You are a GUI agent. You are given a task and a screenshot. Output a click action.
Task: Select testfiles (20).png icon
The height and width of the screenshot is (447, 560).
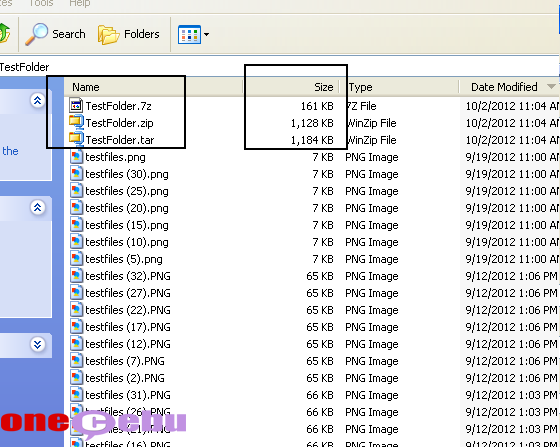76,208
